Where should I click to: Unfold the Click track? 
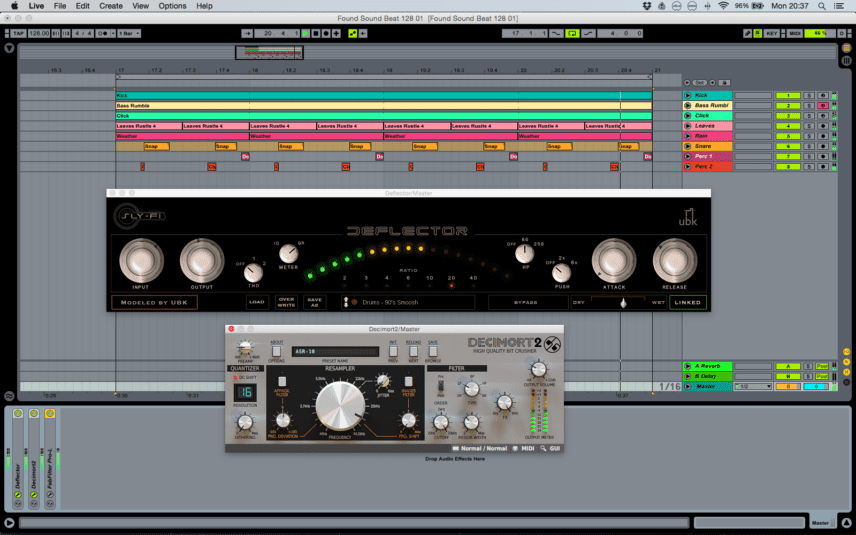[x=688, y=116]
